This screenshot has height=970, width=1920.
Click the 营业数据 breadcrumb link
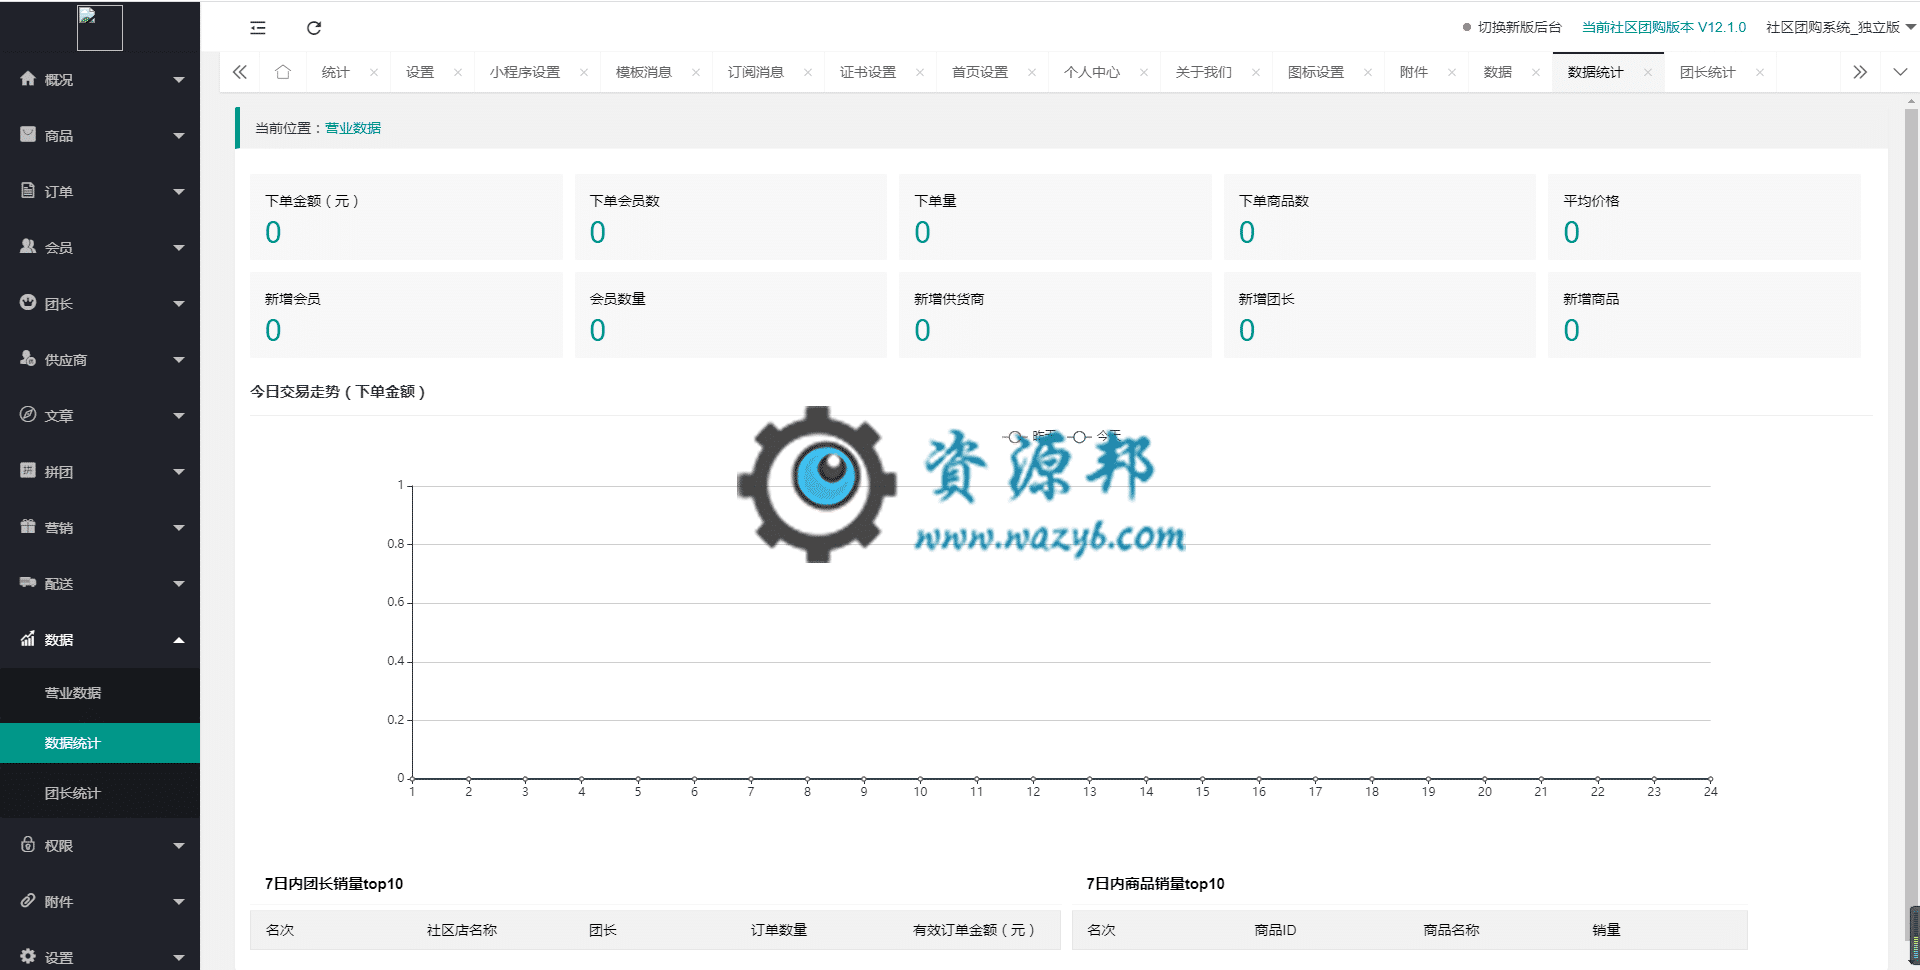[x=353, y=128]
